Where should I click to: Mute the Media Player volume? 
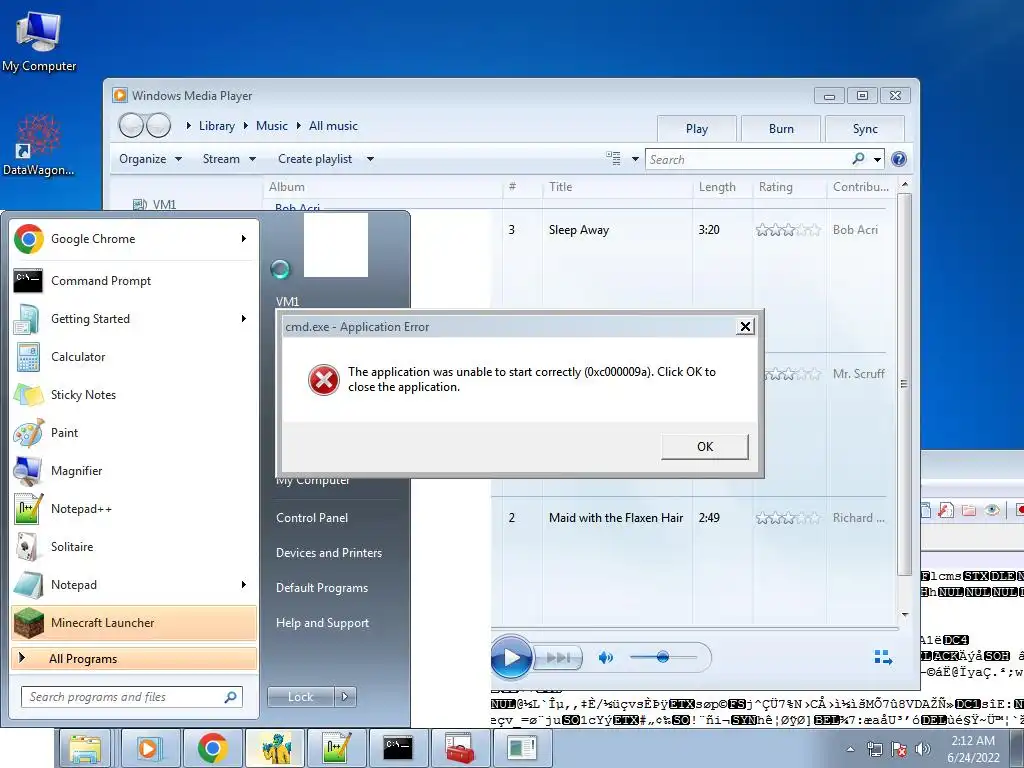(x=605, y=658)
